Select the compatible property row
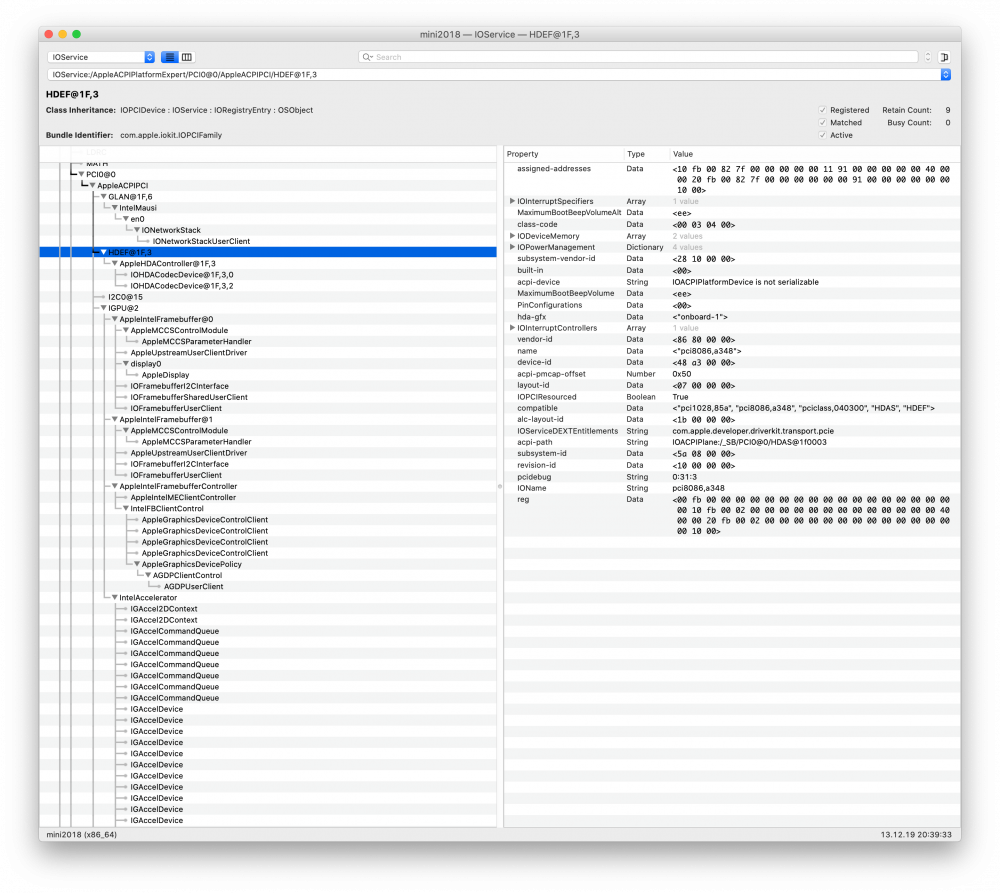 732,408
